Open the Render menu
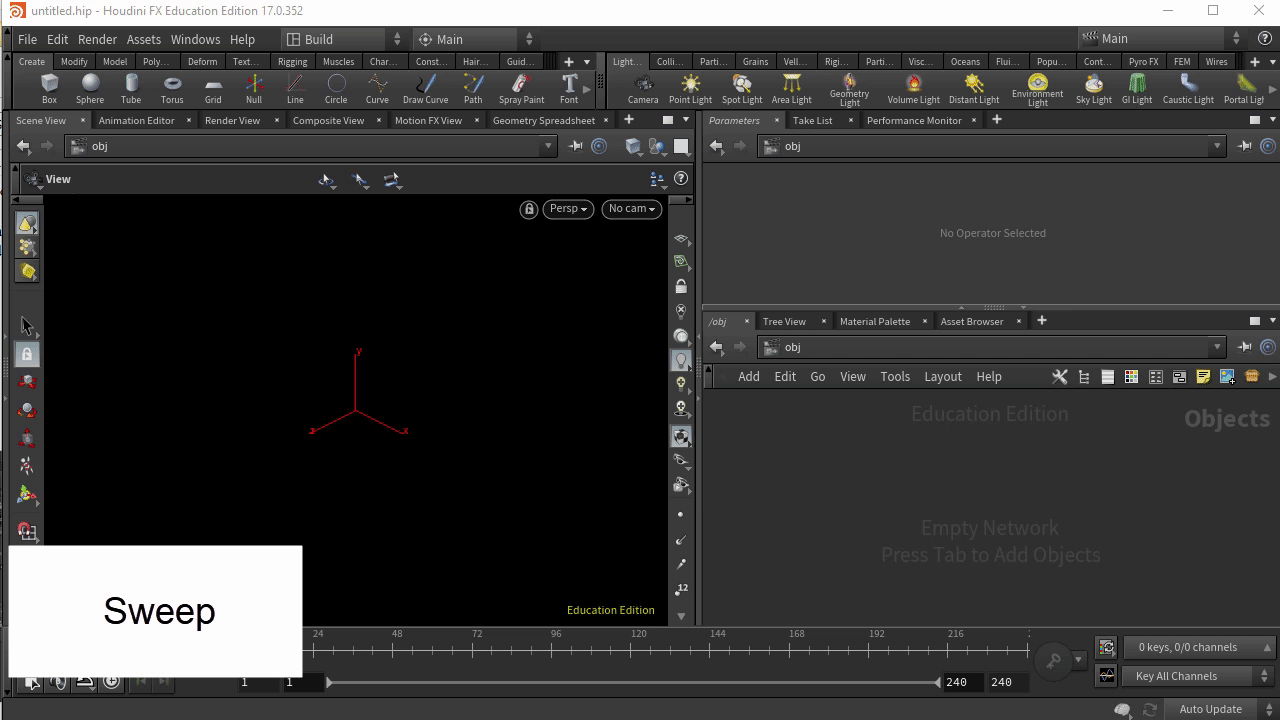1280x720 pixels. 97,39
